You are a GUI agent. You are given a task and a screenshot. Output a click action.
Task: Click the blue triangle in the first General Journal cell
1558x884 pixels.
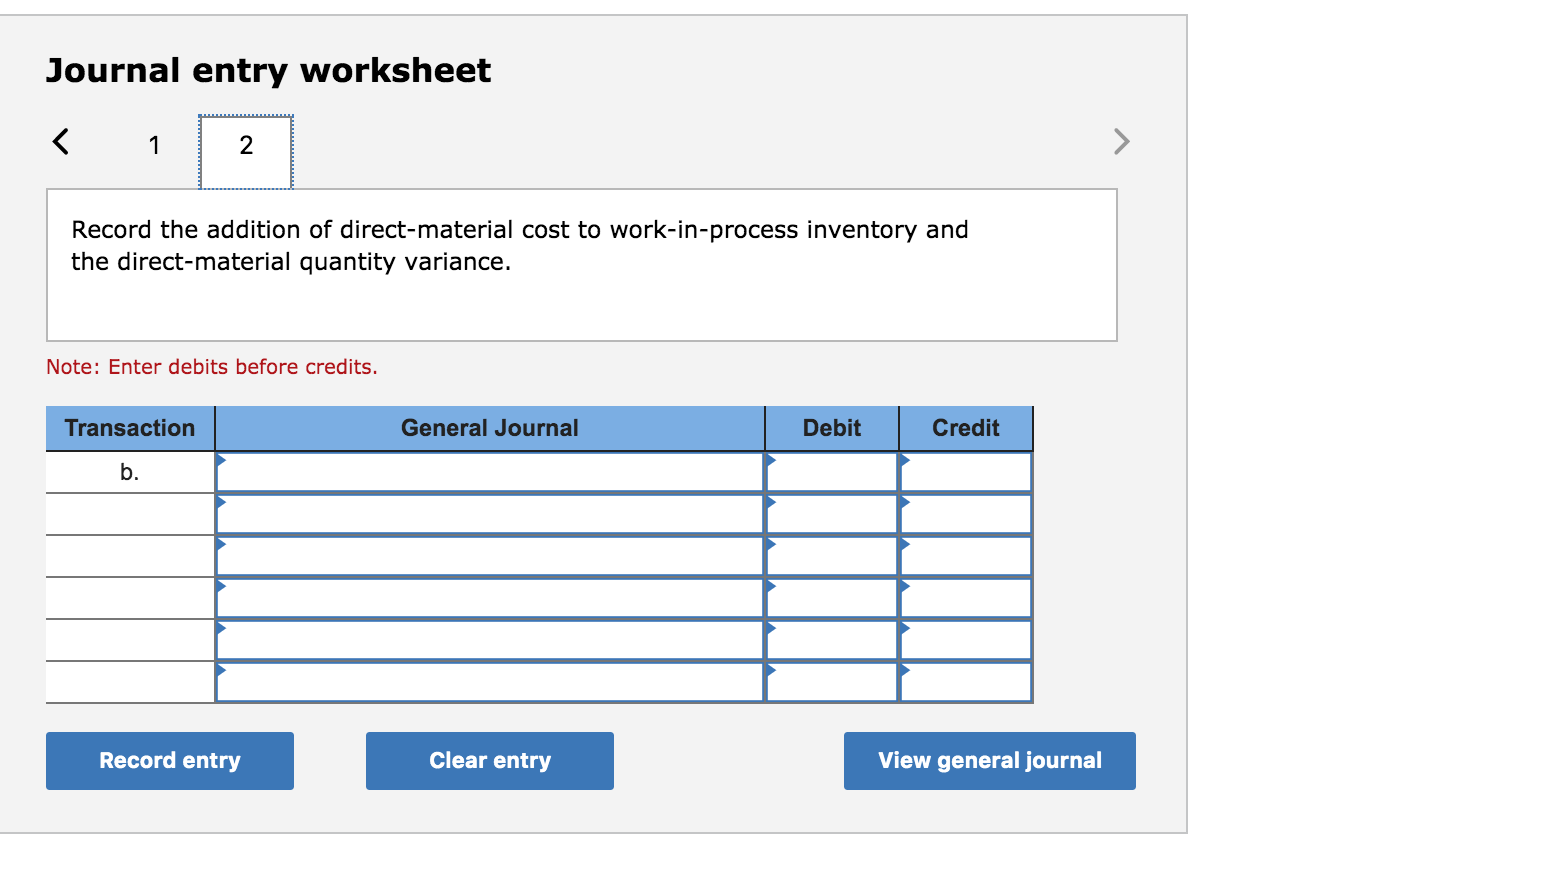click(x=222, y=460)
